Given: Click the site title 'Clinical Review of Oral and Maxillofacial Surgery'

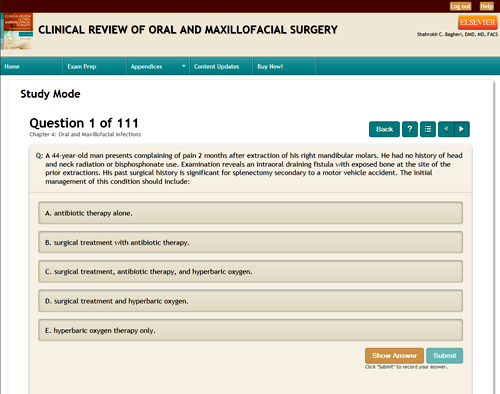Looking at the screenshot, I should [x=188, y=30].
